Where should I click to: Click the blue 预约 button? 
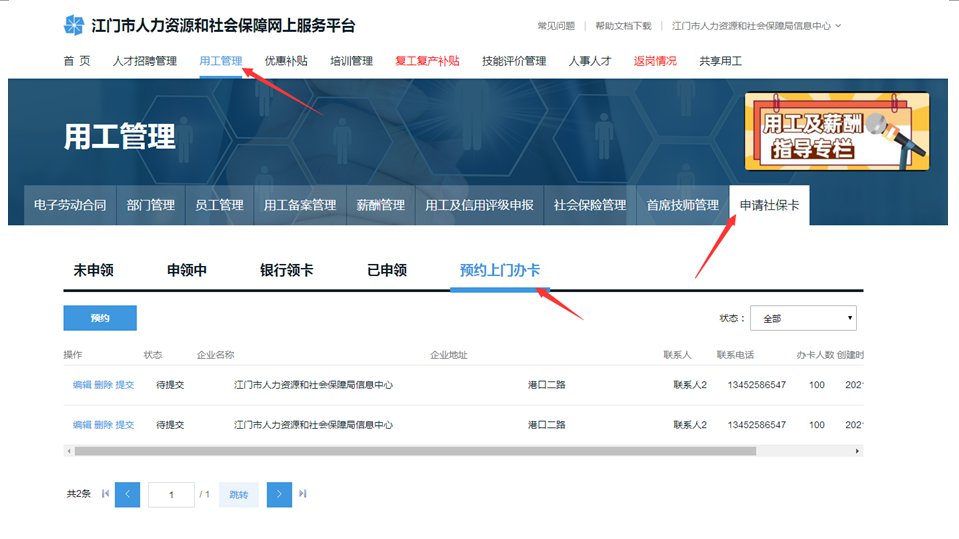pyautogui.click(x=100, y=318)
